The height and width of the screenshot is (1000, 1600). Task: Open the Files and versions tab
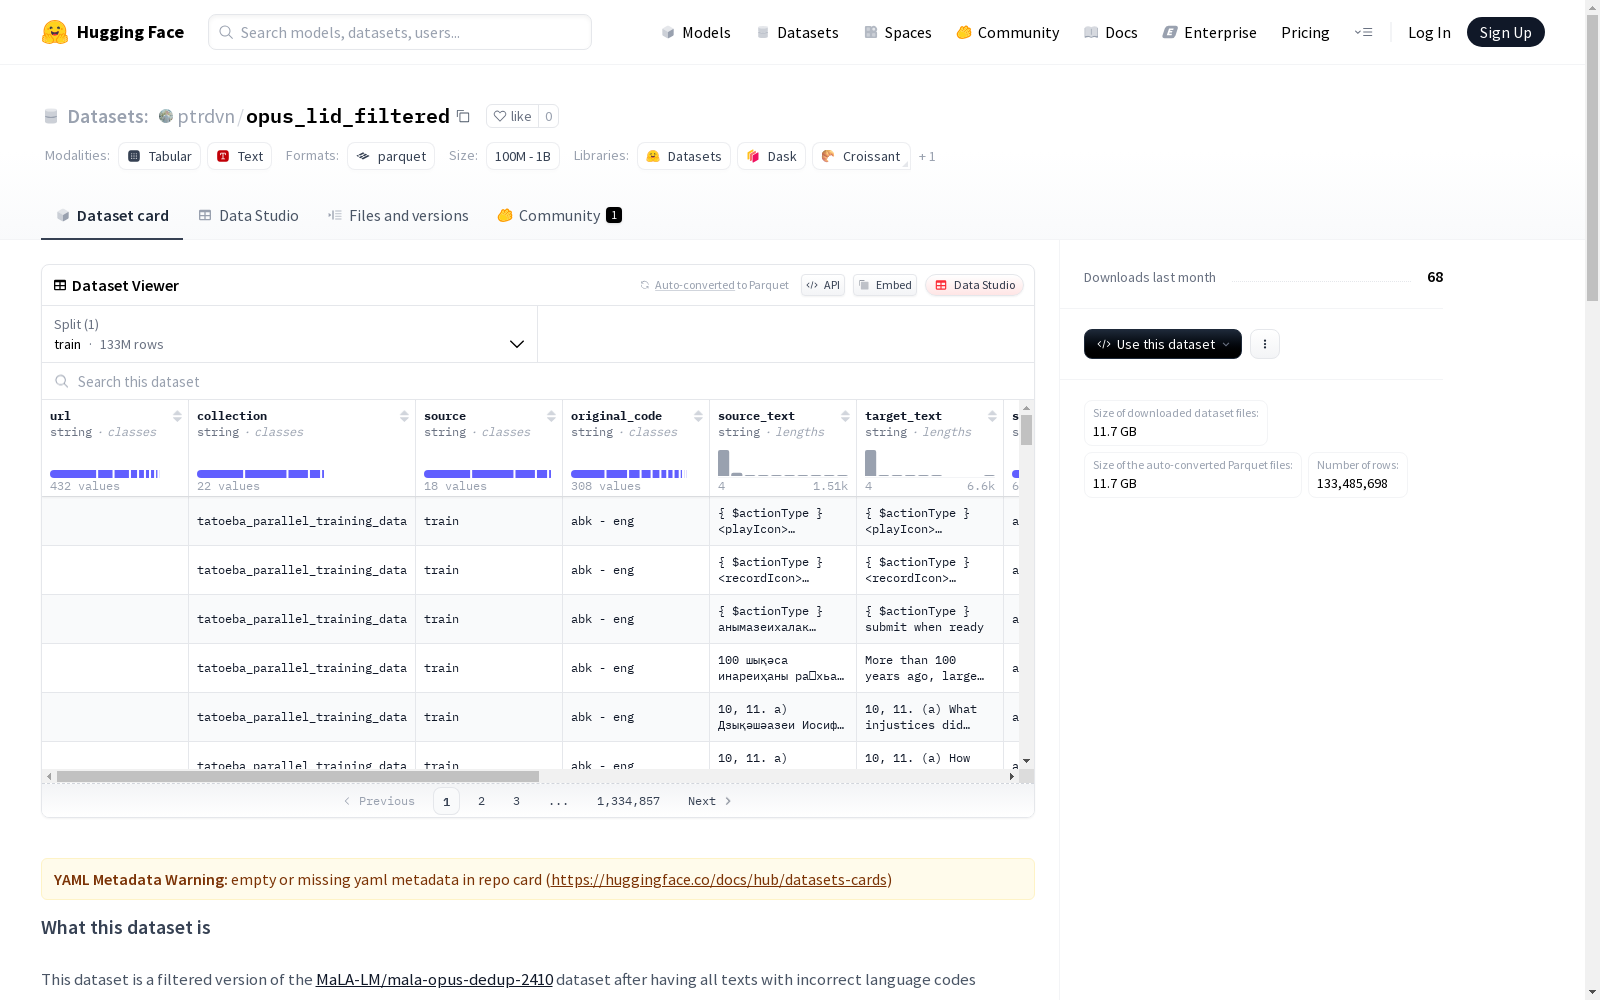(398, 216)
